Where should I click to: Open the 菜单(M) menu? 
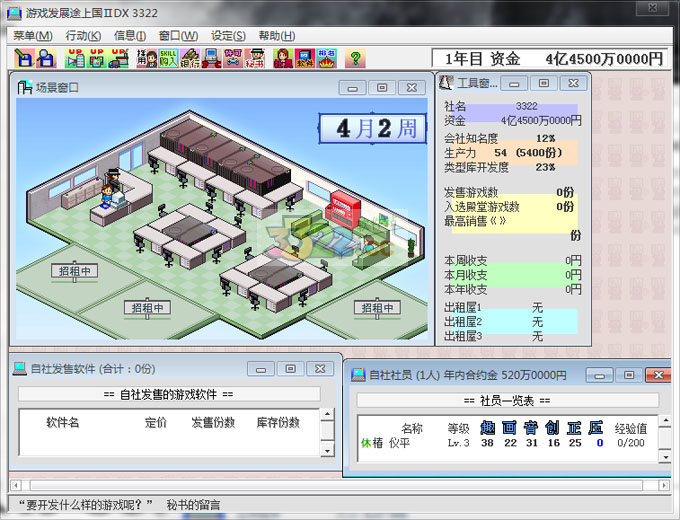coord(33,36)
